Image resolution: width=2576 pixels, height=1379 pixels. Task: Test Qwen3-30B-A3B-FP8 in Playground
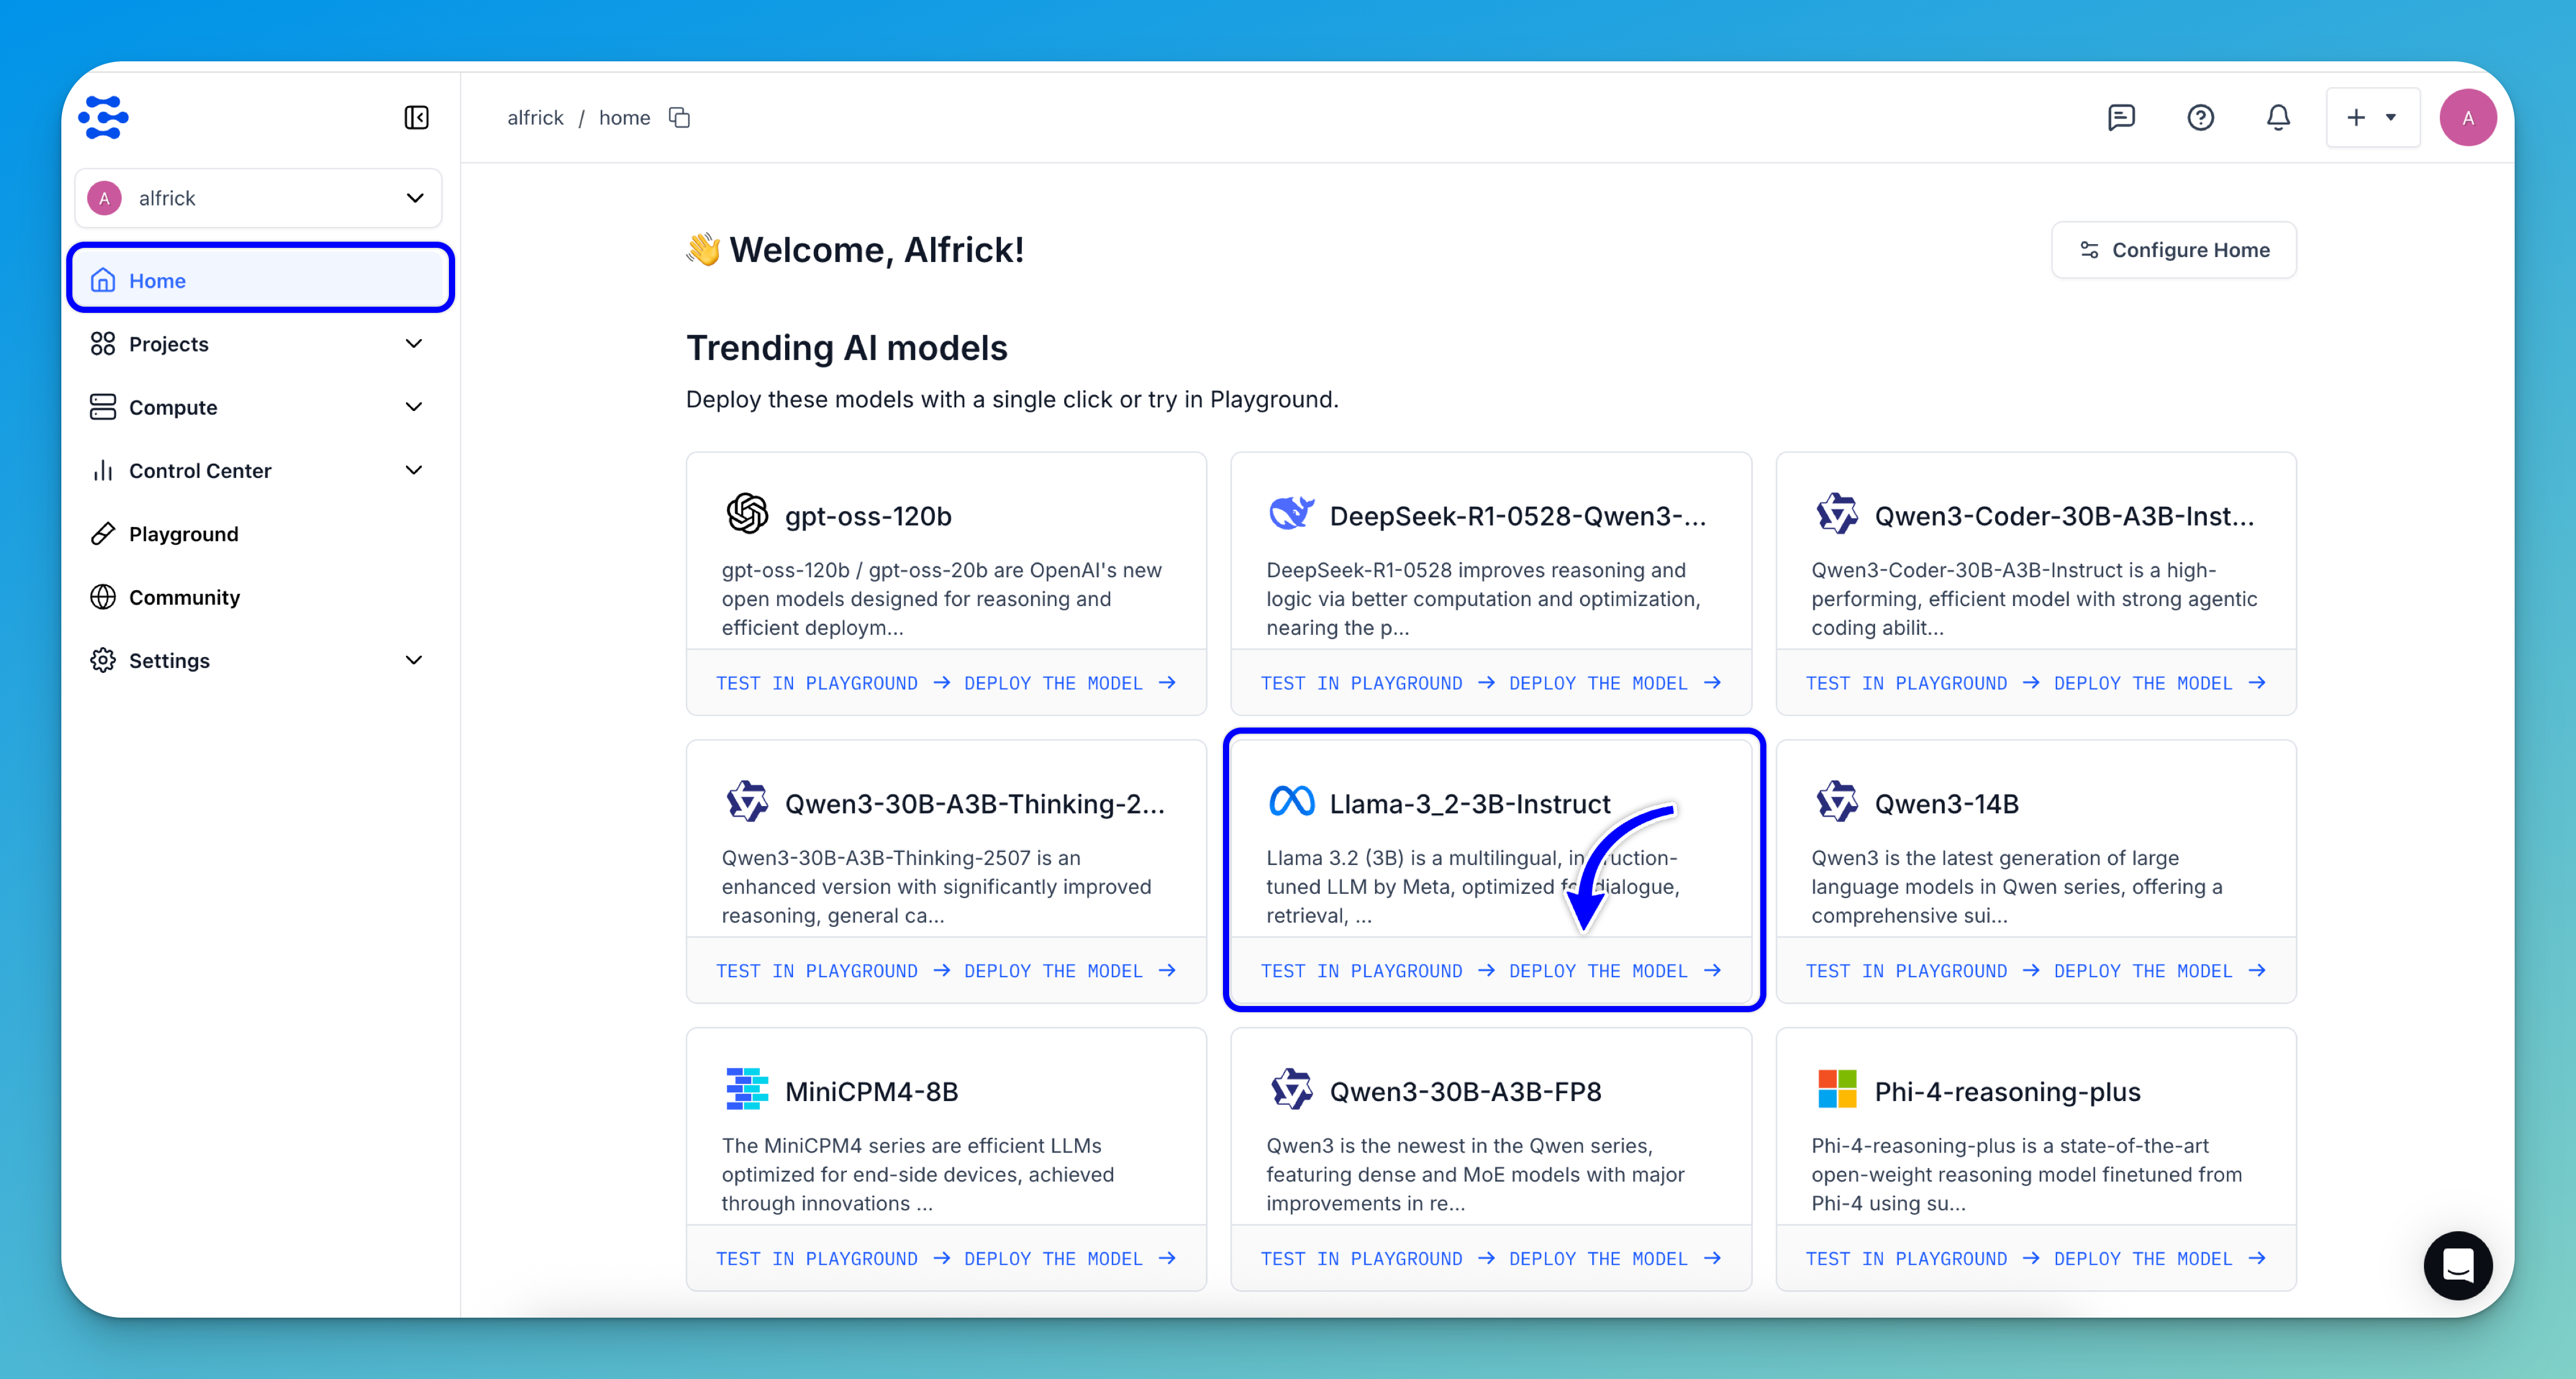tap(1377, 1259)
